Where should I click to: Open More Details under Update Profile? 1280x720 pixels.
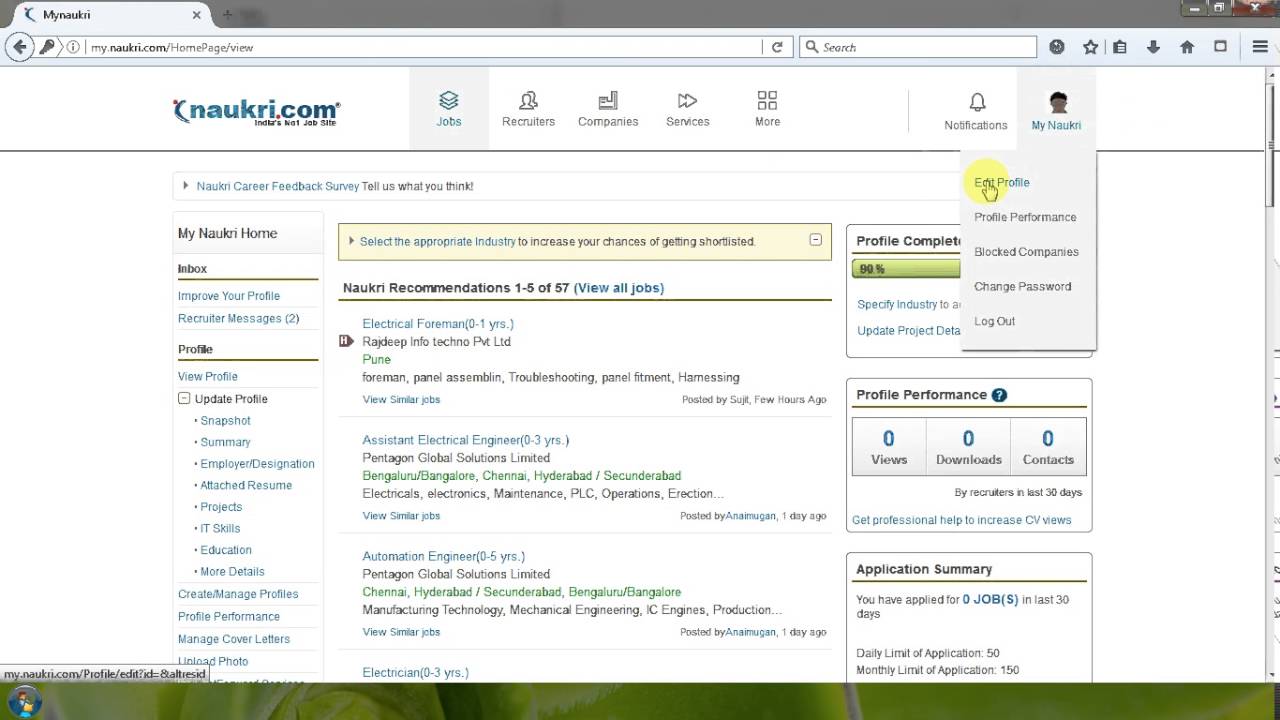pos(232,572)
